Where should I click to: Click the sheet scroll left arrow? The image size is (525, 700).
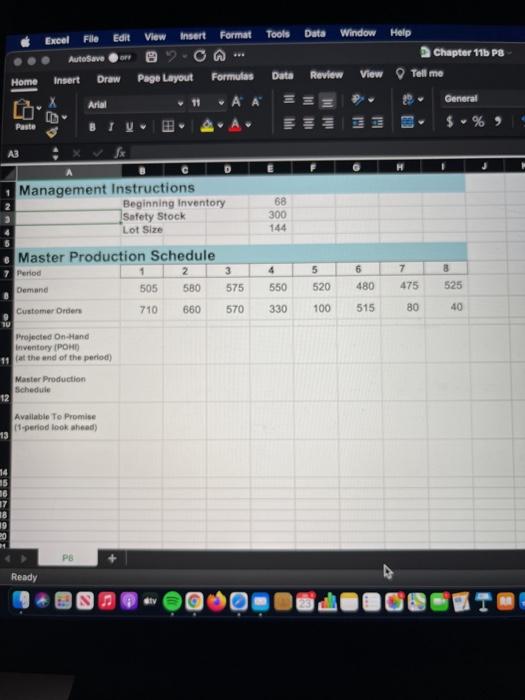click(x=7, y=558)
